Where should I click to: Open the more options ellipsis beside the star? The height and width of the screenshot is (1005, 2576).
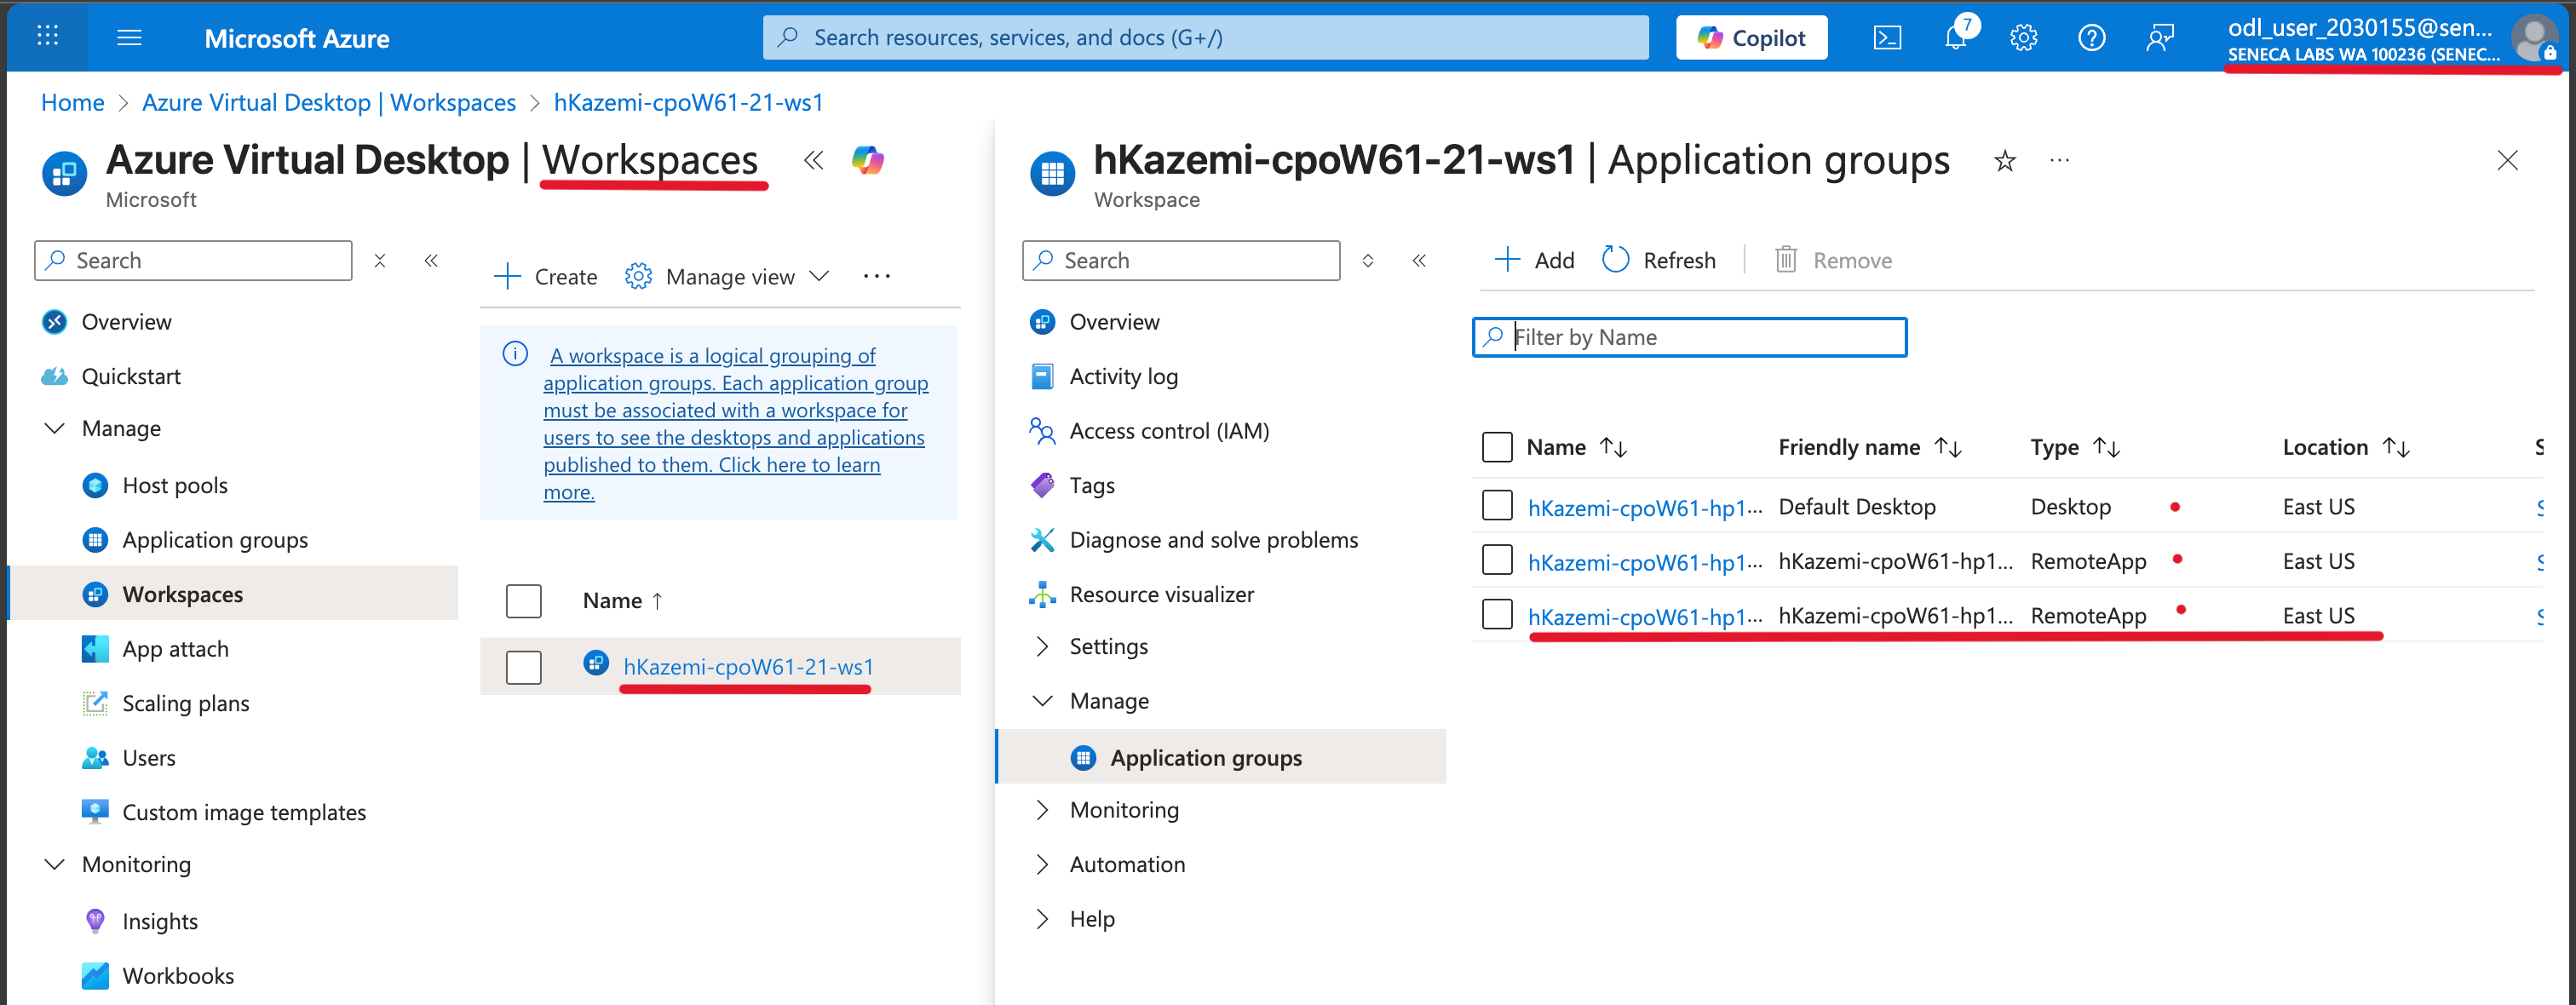click(x=2059, y=160)
